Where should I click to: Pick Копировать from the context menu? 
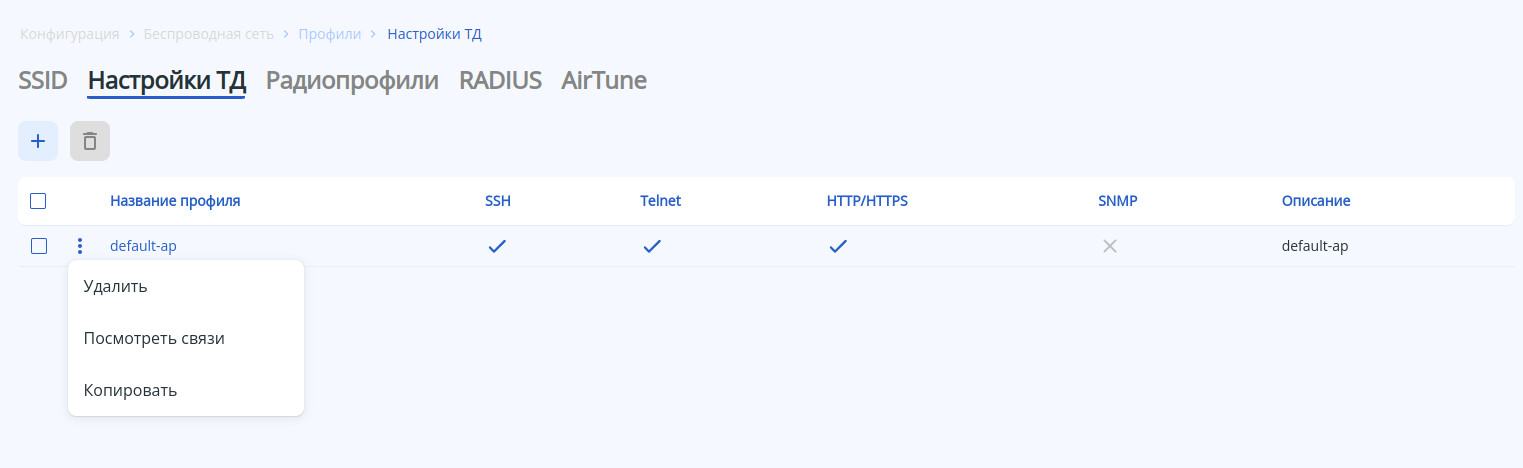(x=131, y=391)
